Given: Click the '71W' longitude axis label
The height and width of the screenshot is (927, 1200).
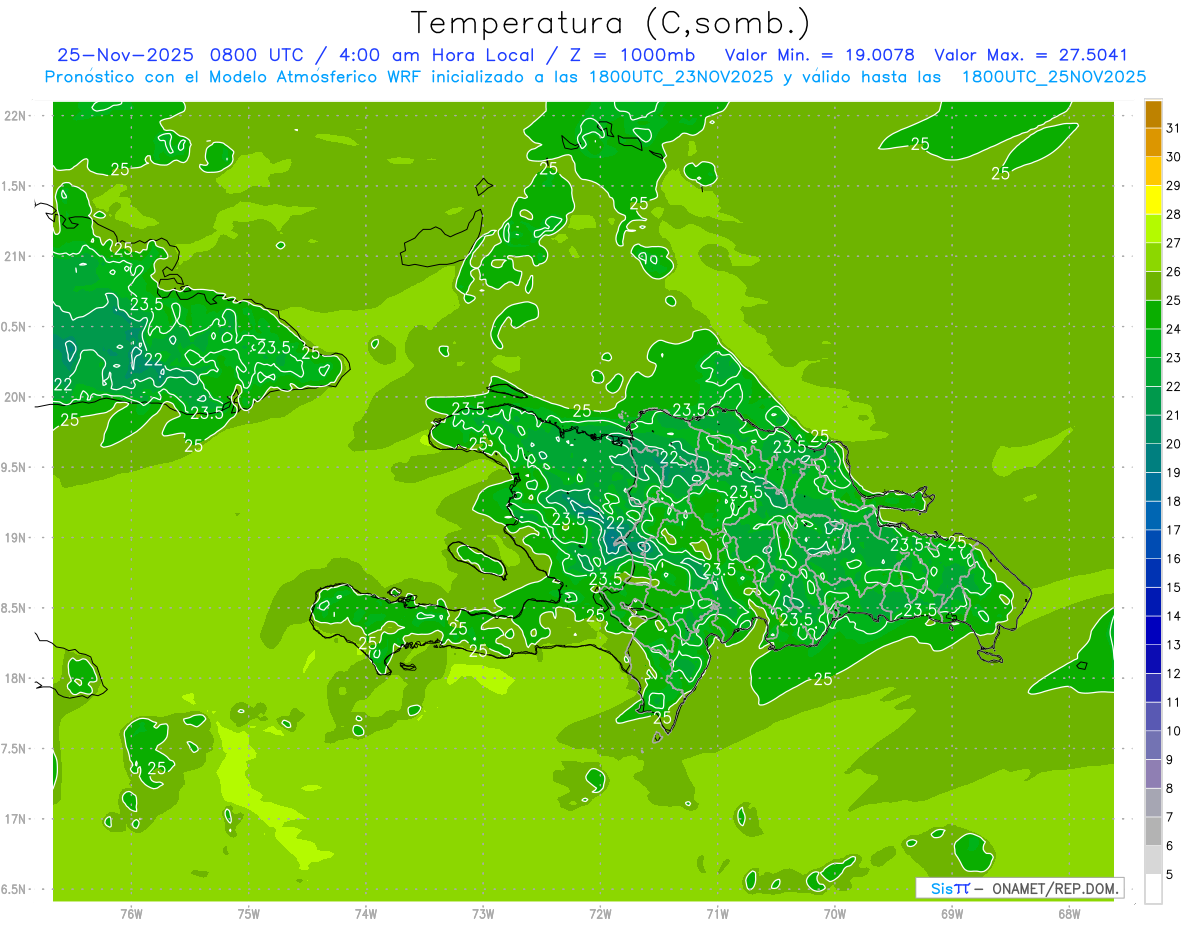Looking at the screenshot, I should [717, 913].
